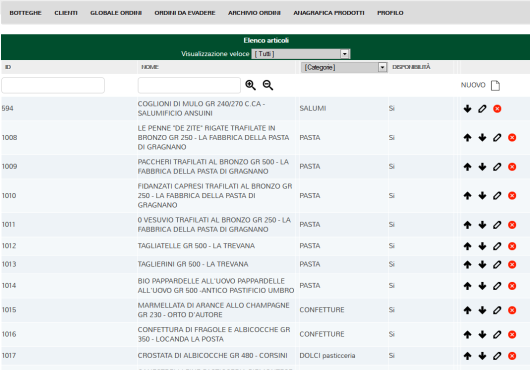
Task: Focus the NOME search field
Action: click(189, 85)
